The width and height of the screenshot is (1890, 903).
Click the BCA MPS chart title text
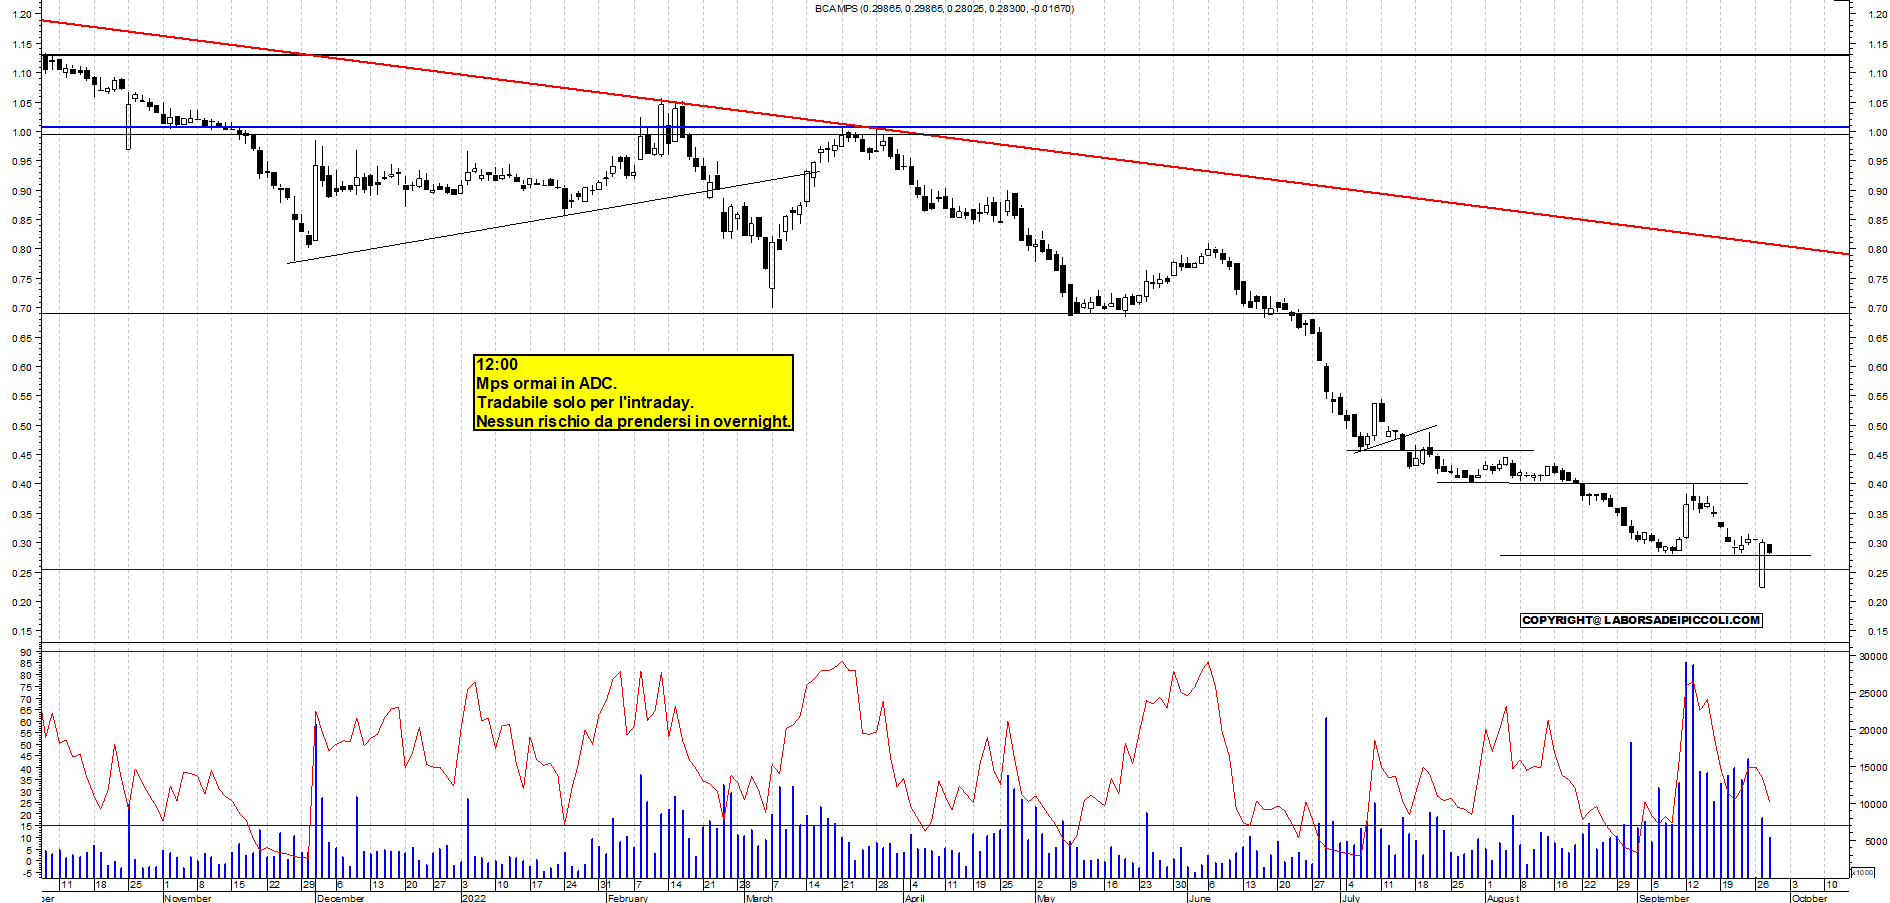944,8
